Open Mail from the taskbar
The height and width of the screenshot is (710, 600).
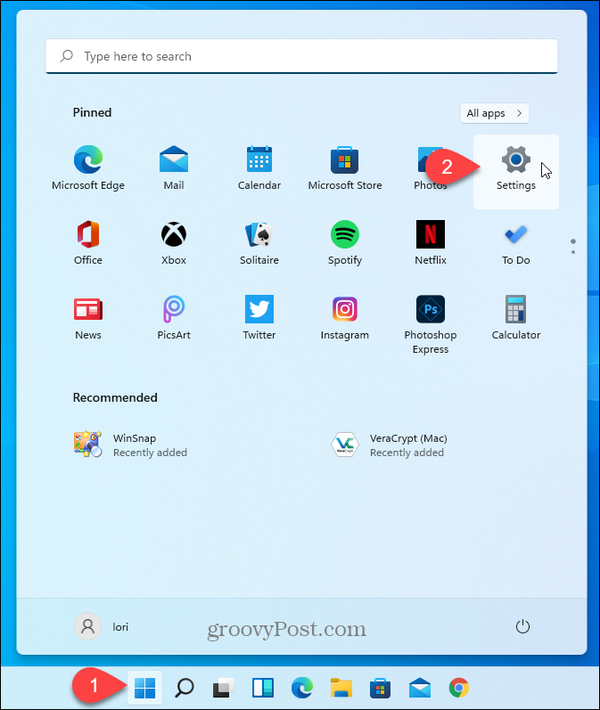(x=420, y=688)
